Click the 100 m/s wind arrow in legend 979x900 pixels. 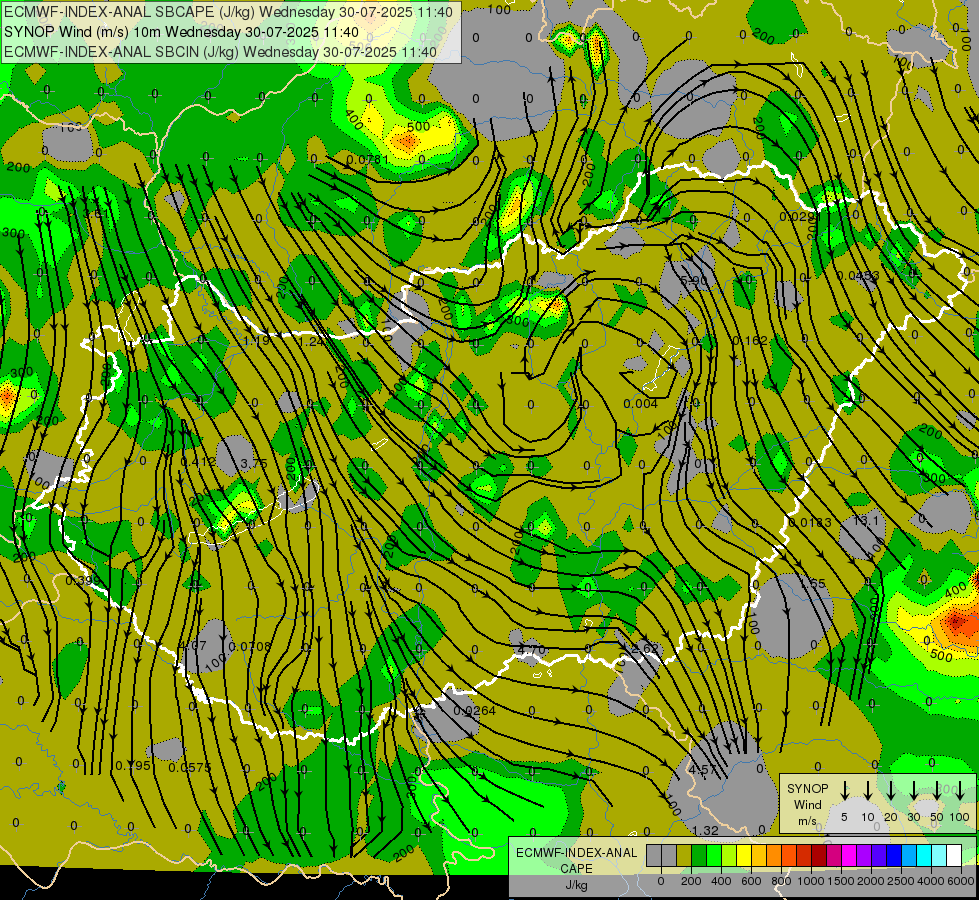coord(960,789)
